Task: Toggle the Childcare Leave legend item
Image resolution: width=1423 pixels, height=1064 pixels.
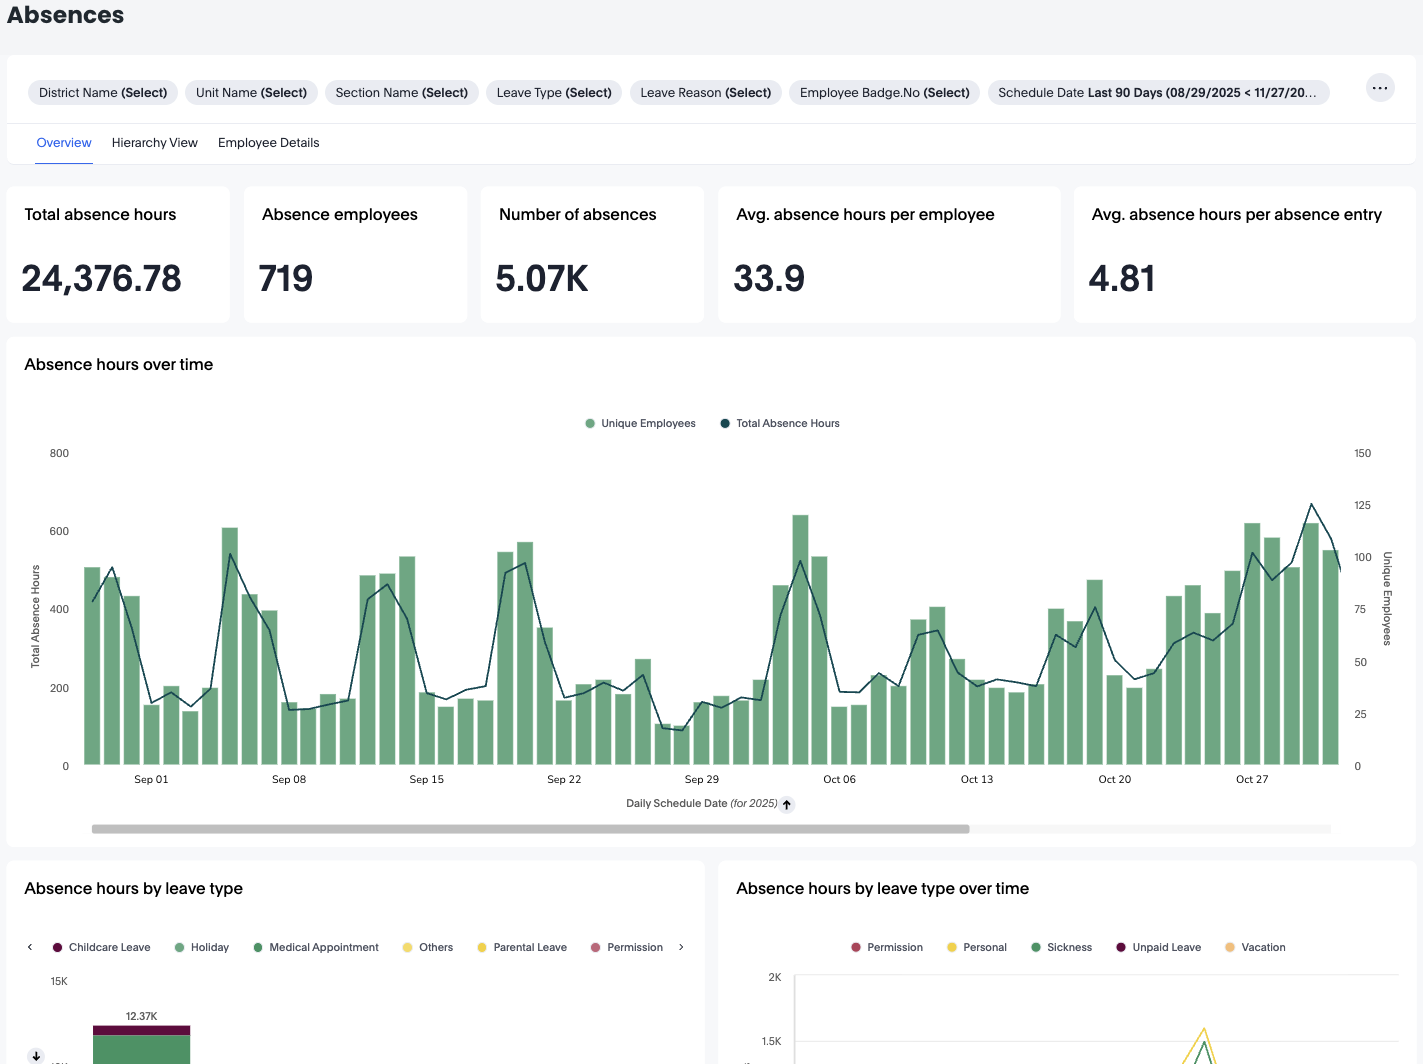Action: (x=102, y=948)
